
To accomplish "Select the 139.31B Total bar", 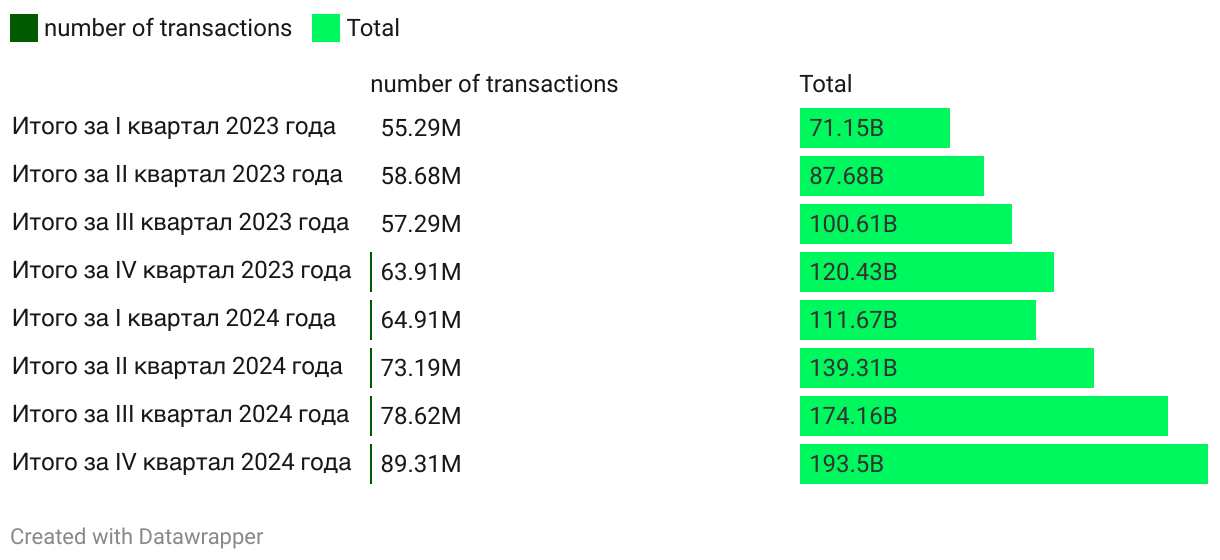I will (946, 368).
